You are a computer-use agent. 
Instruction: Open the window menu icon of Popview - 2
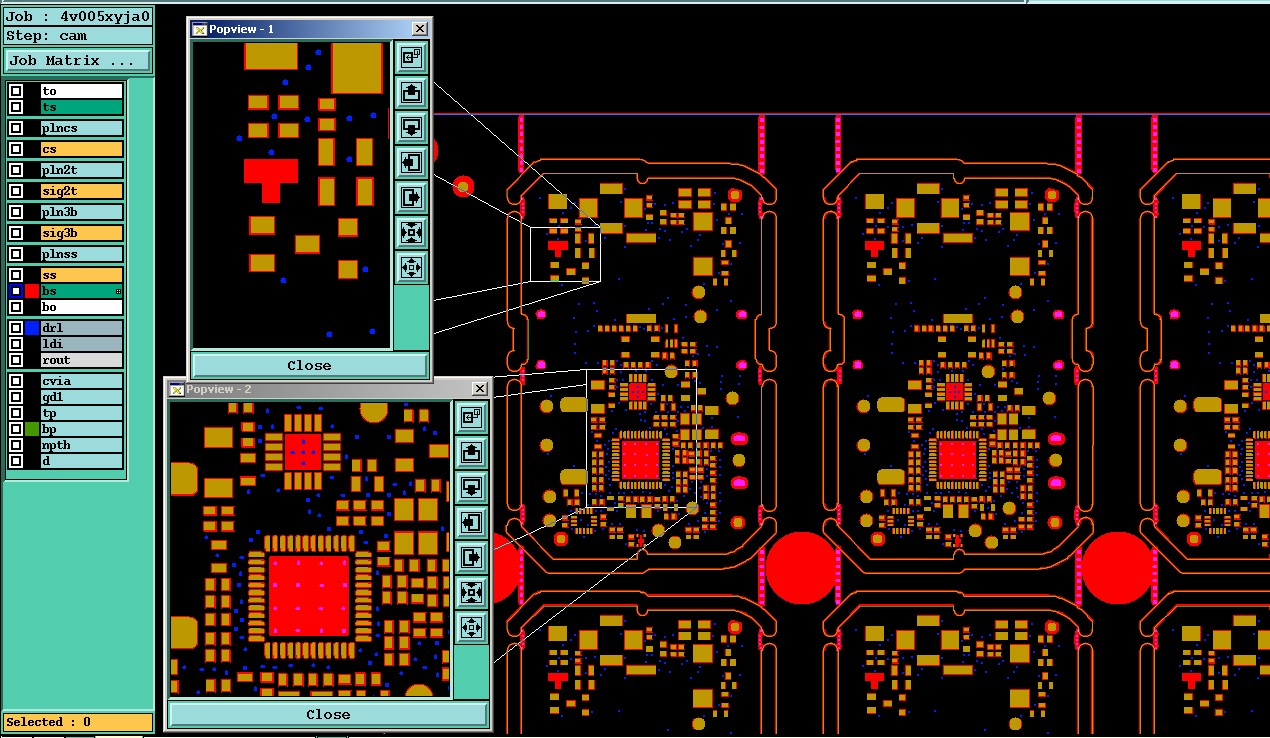176,389
